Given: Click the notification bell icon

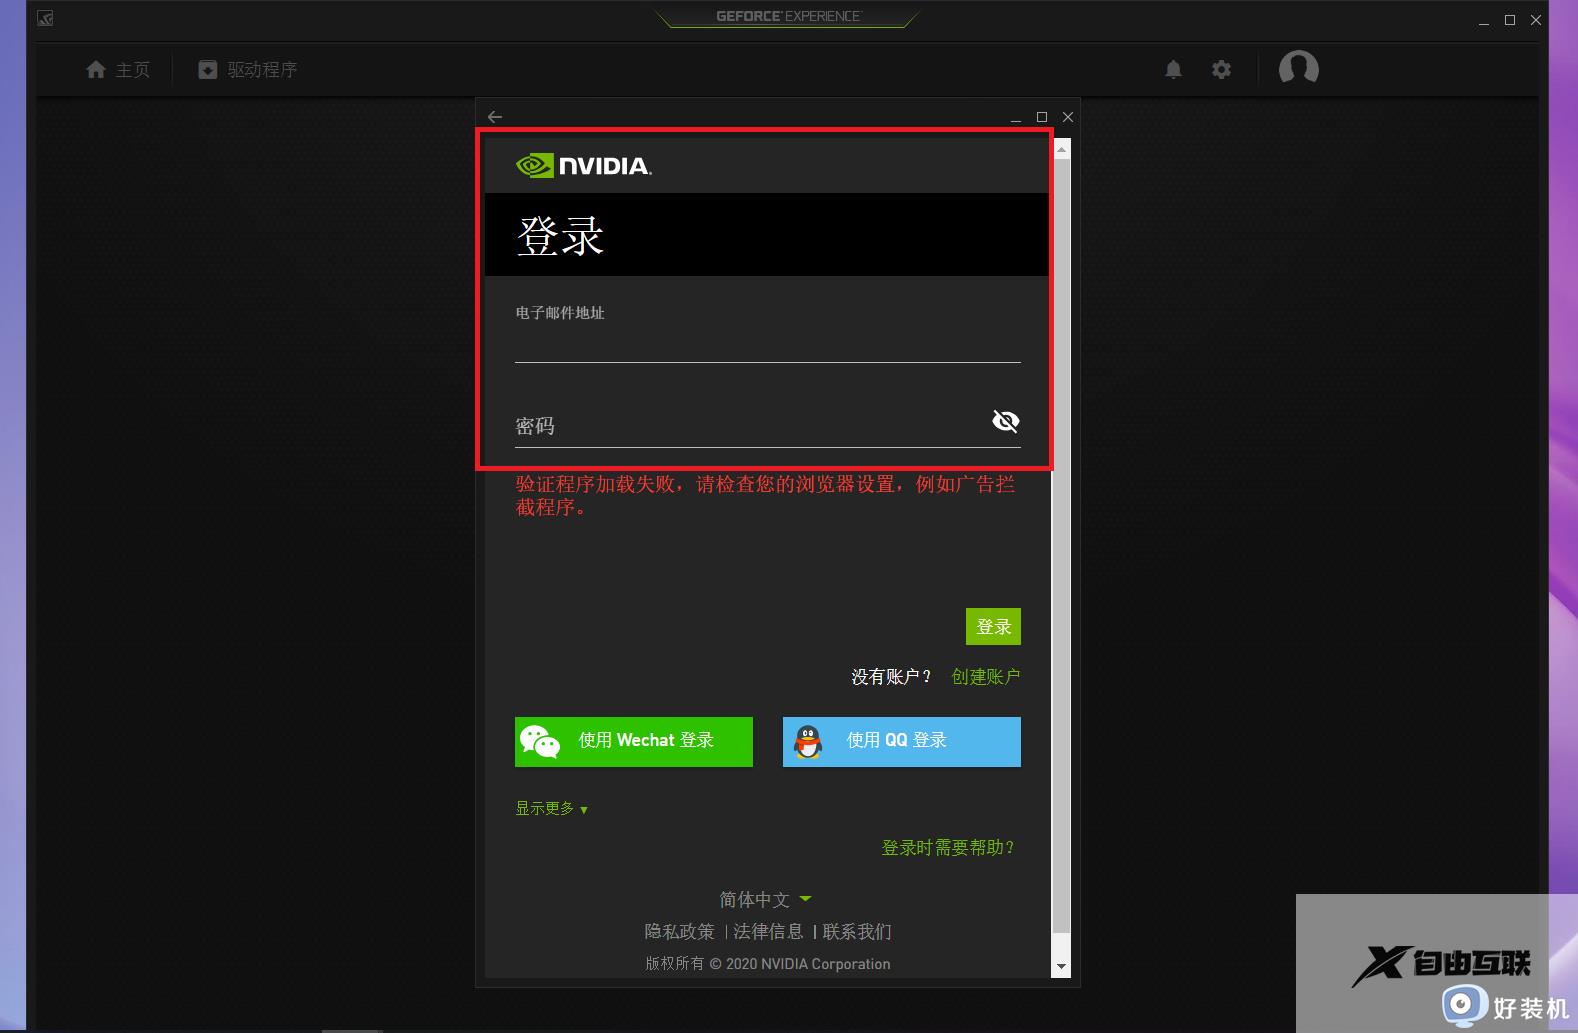Looking at the screenshot, I should (x=1173, y=70).
